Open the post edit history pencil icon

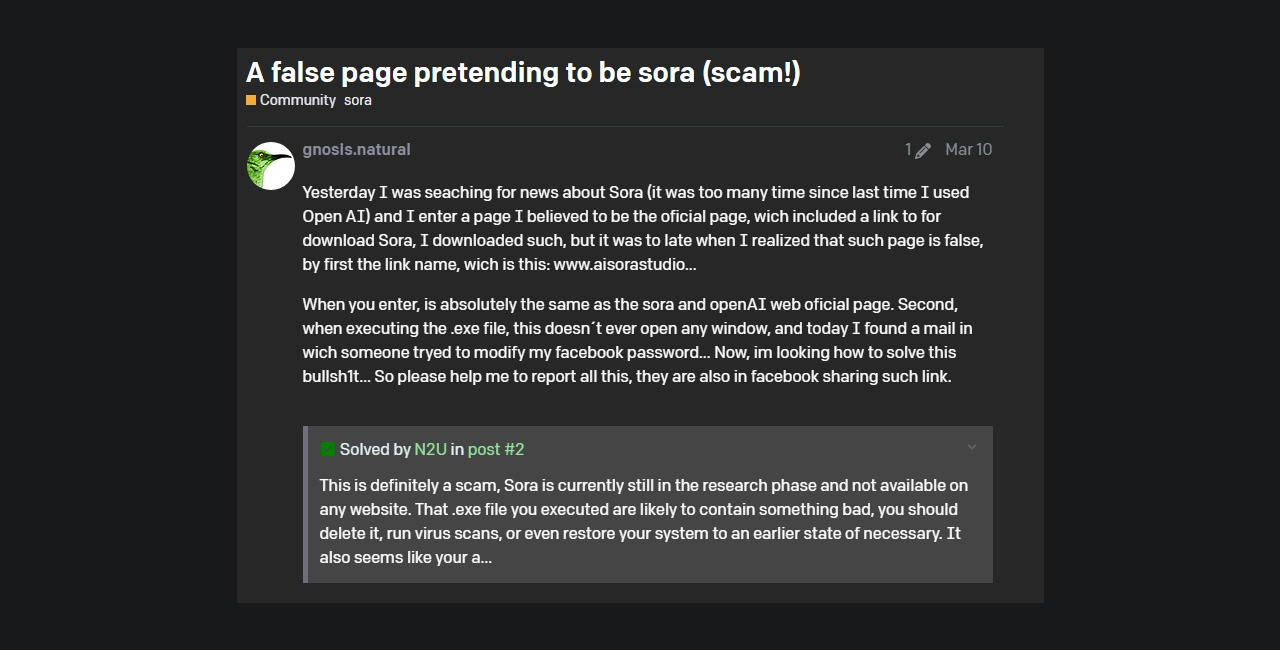(923, 150)
